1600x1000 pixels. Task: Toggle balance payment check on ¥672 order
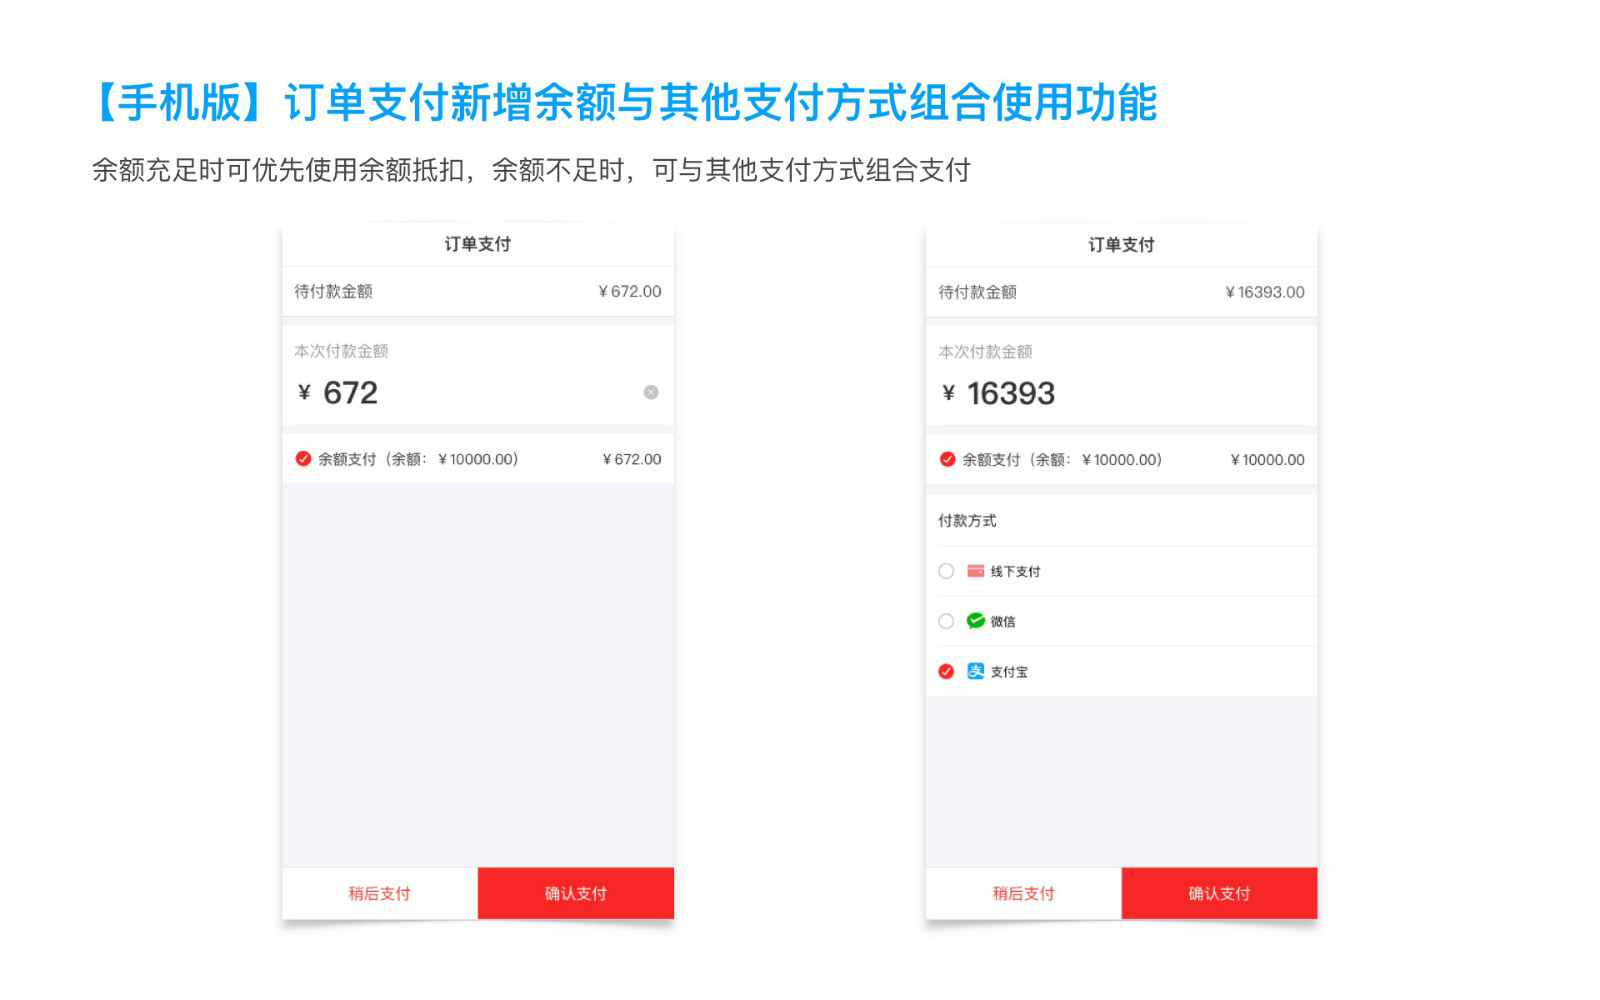(x=303, y=459)
